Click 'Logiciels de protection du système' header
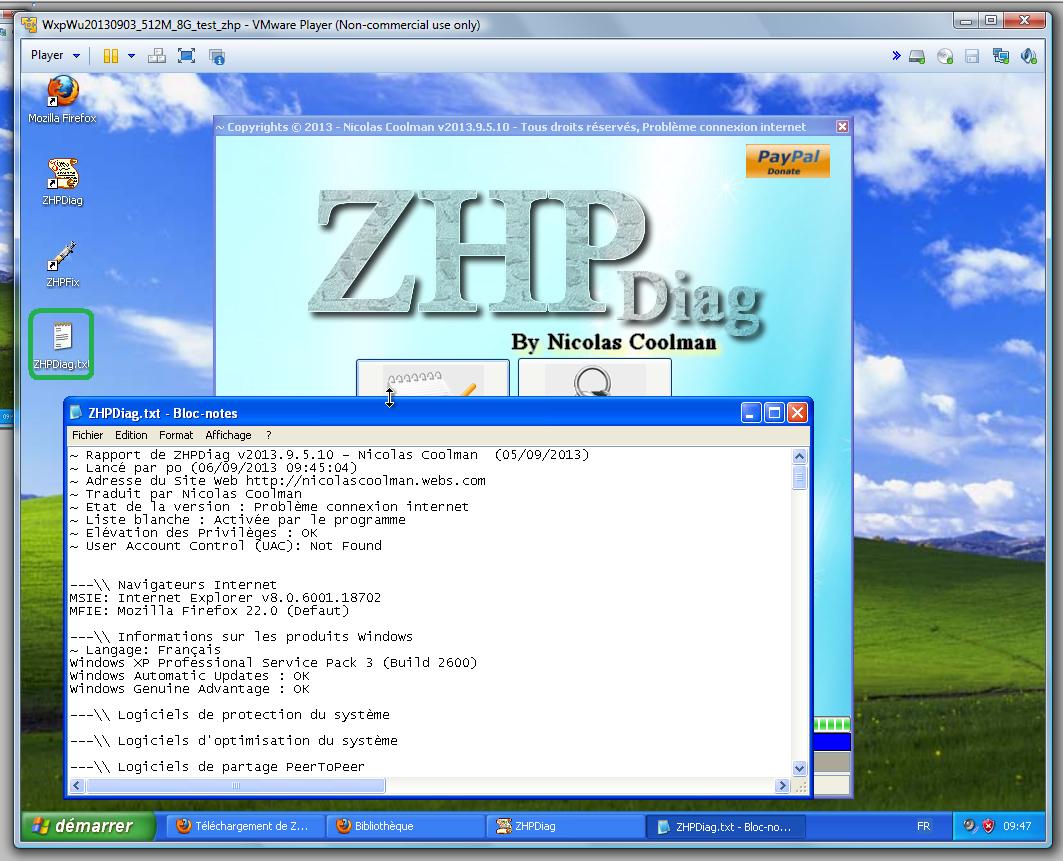 pyautogui.click(x=230, y=715)
